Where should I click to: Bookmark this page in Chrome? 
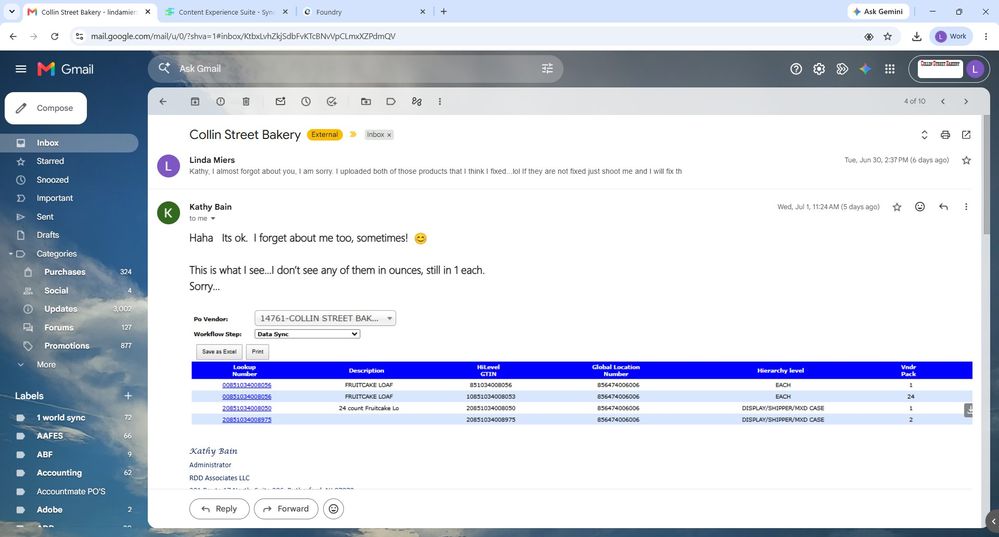888,36
